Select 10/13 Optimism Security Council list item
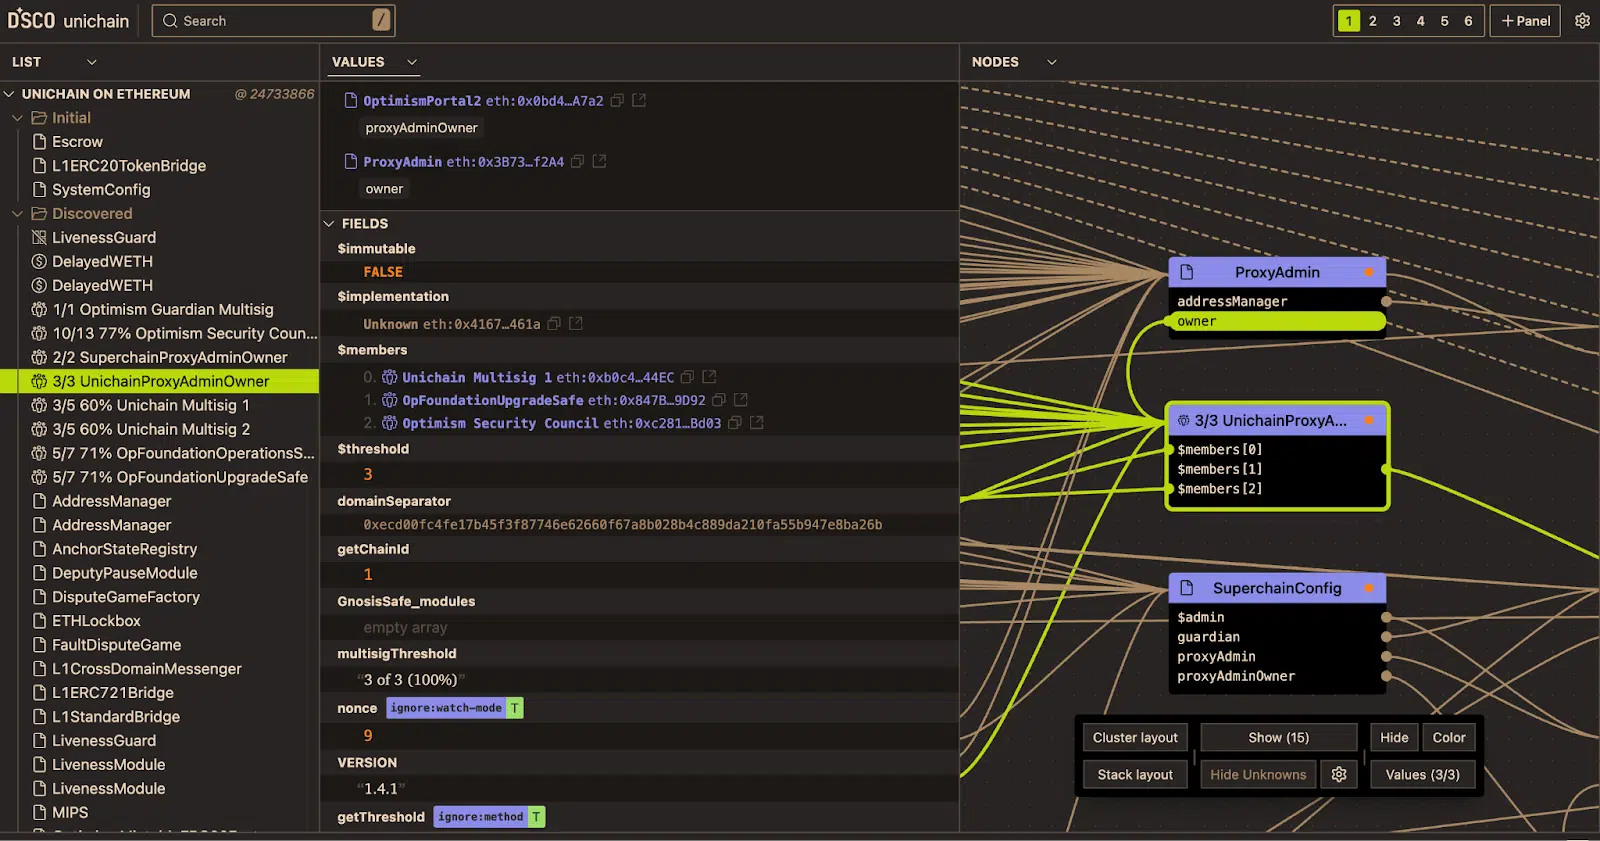The width and height of the screenshot is (1600, 841). pos(160,333)
